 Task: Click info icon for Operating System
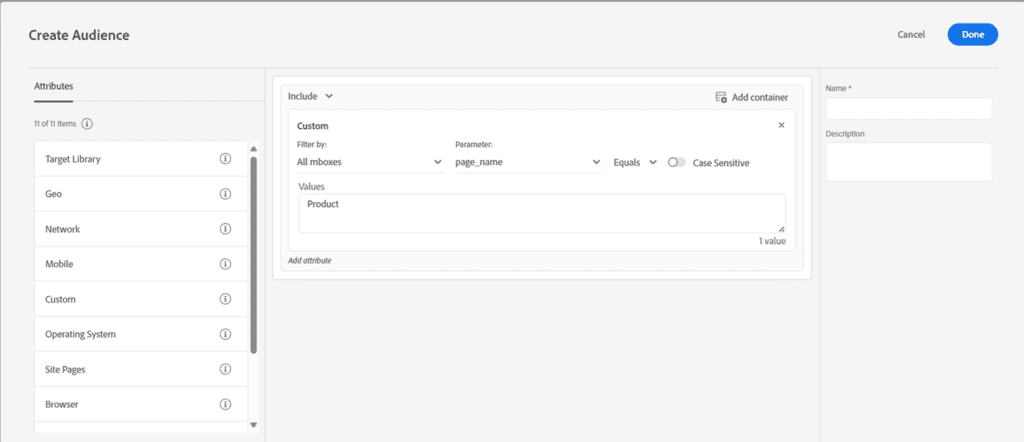point(225,334)
